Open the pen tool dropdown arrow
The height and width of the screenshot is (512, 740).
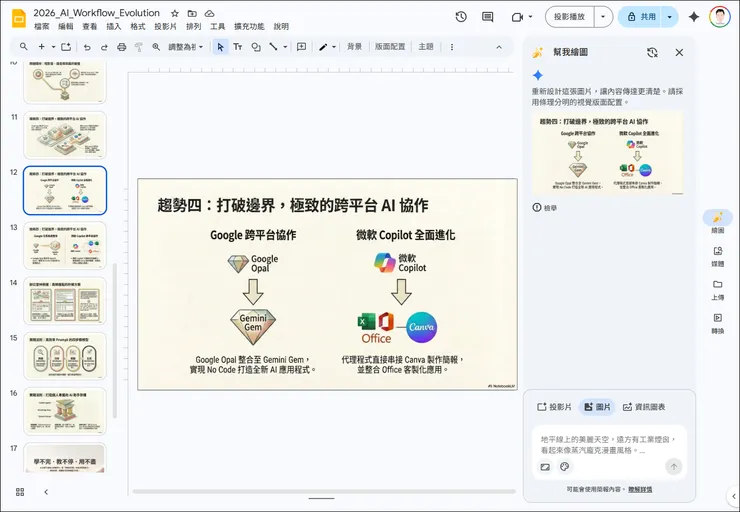[x=334, y=47]
